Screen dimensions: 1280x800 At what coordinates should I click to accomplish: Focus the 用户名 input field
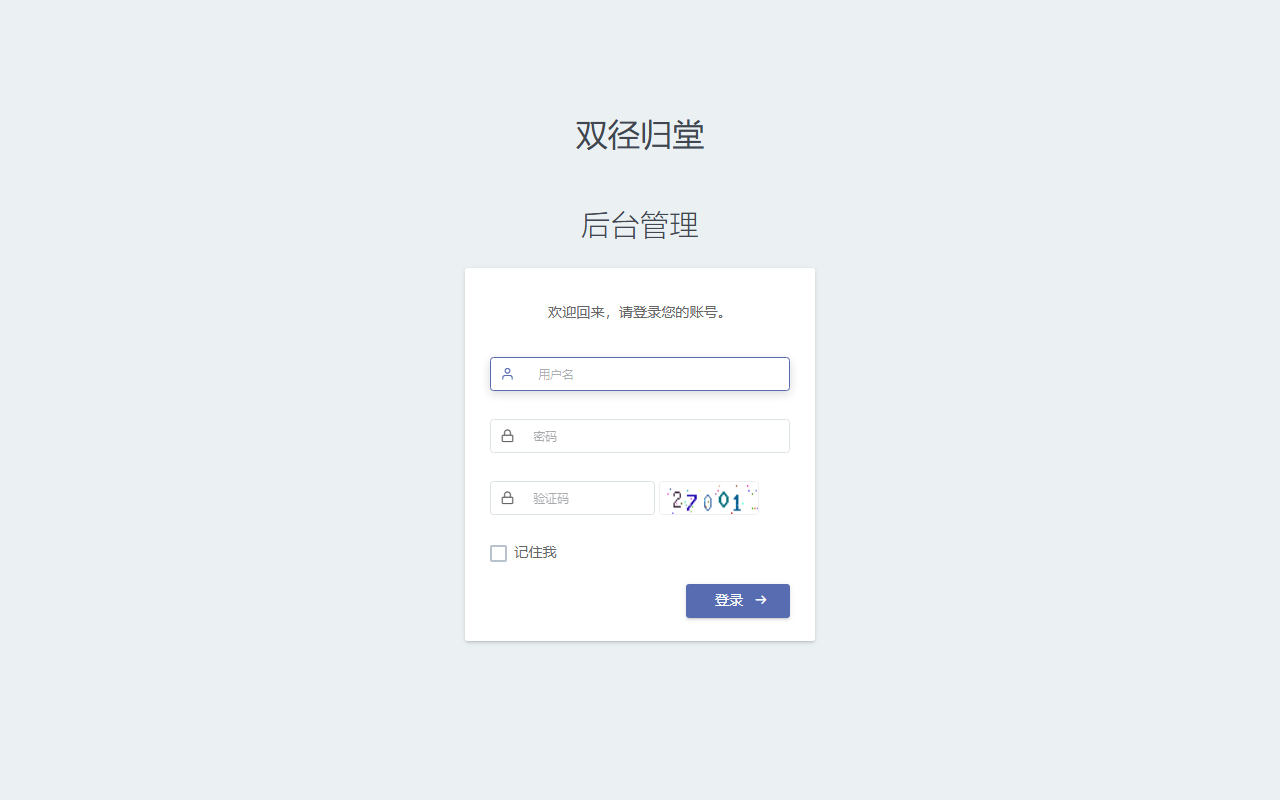point(640,374)
